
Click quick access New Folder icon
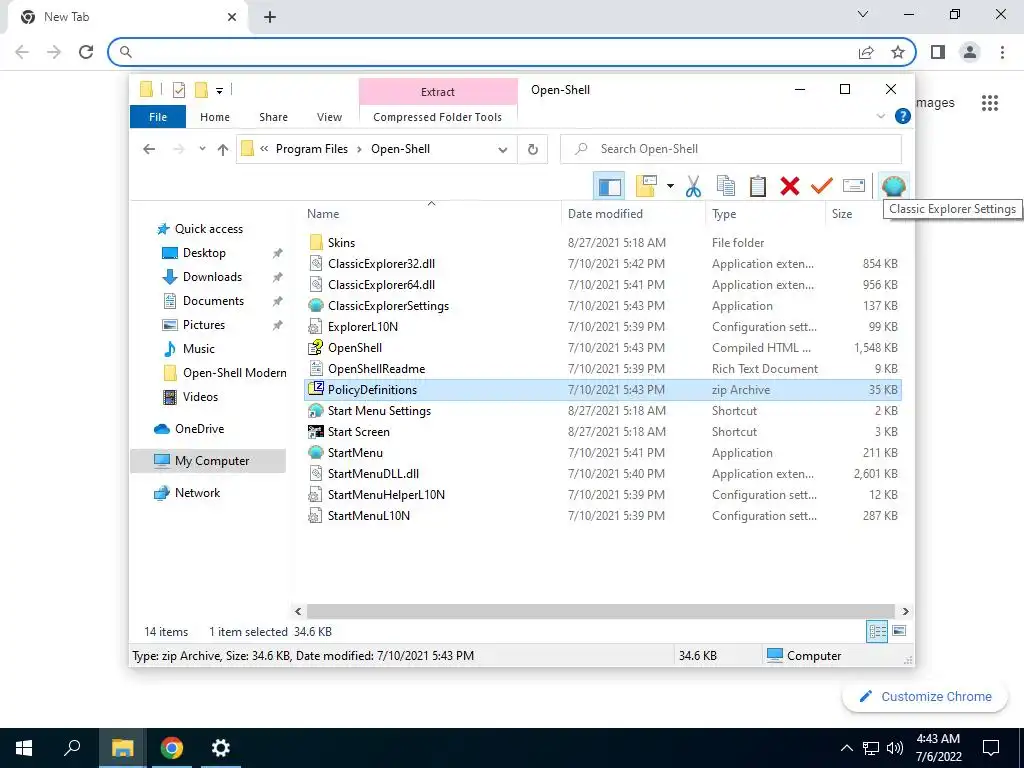(x=201, y=89)
